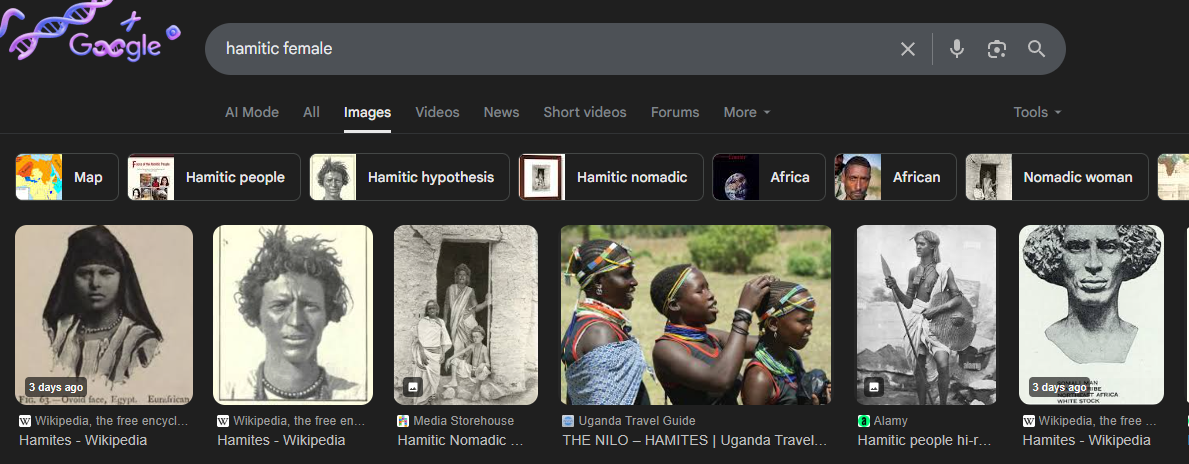Viewport: 1189px width, 464px height.
Task: Click the Uganda Travel Guide favicon
Action: (x=568, y=421)
